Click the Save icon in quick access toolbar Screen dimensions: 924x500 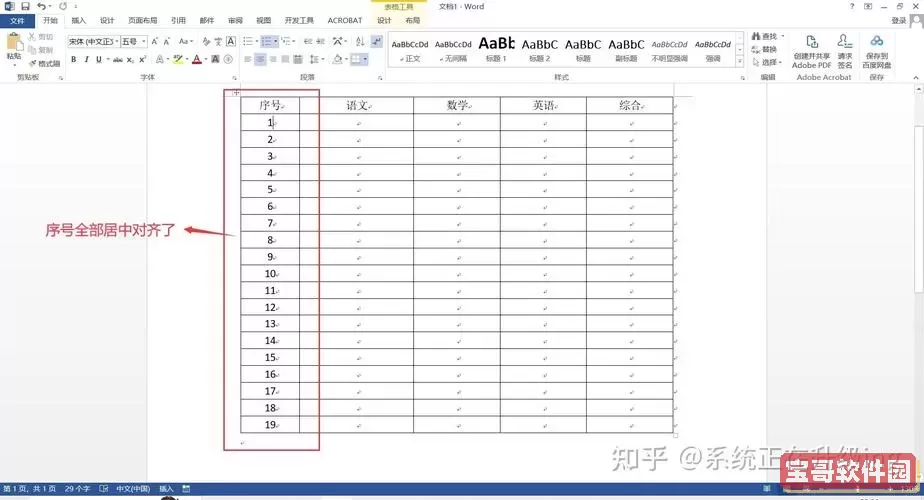click(25, 6)
